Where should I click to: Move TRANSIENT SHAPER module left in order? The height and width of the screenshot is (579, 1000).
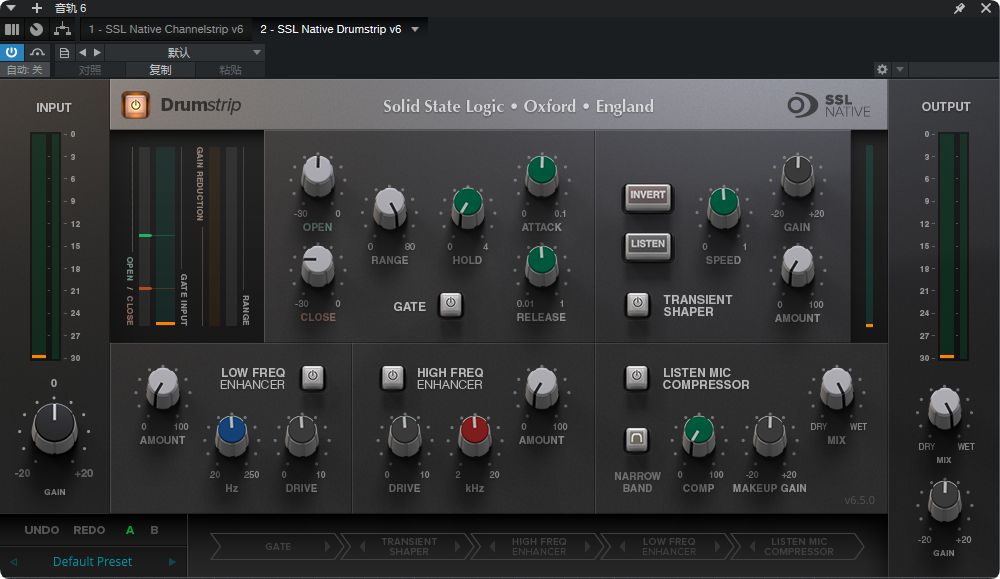tap(363, 546)
